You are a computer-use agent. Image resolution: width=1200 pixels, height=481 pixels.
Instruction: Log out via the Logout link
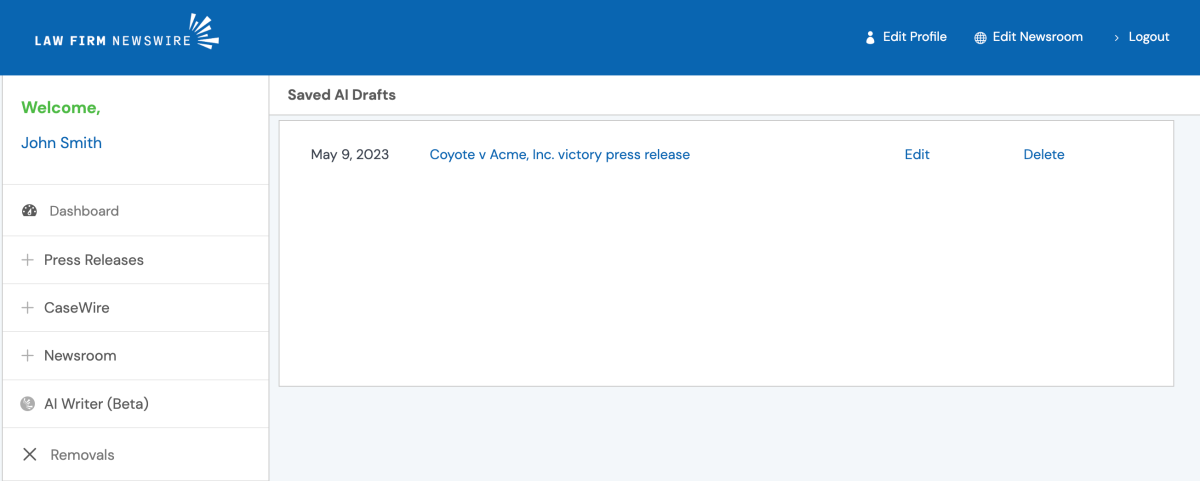tap(1148, 37)
